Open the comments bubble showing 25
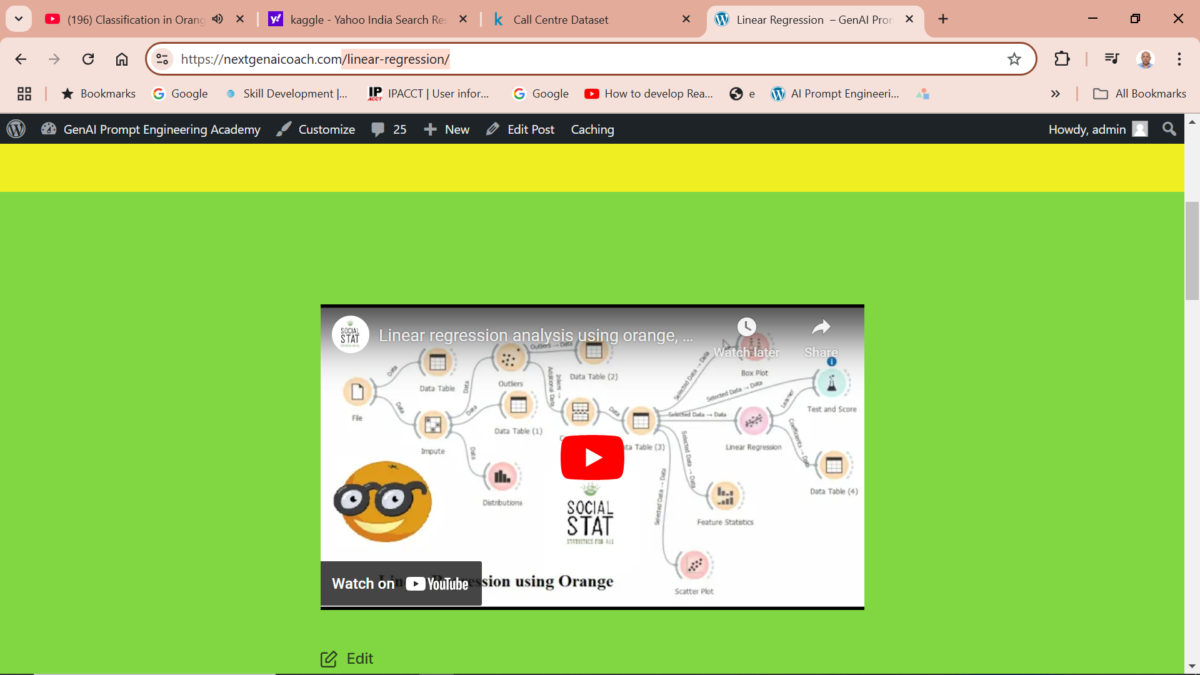The height and width of the screenshot is (675, 1200). tap(389, 129)
